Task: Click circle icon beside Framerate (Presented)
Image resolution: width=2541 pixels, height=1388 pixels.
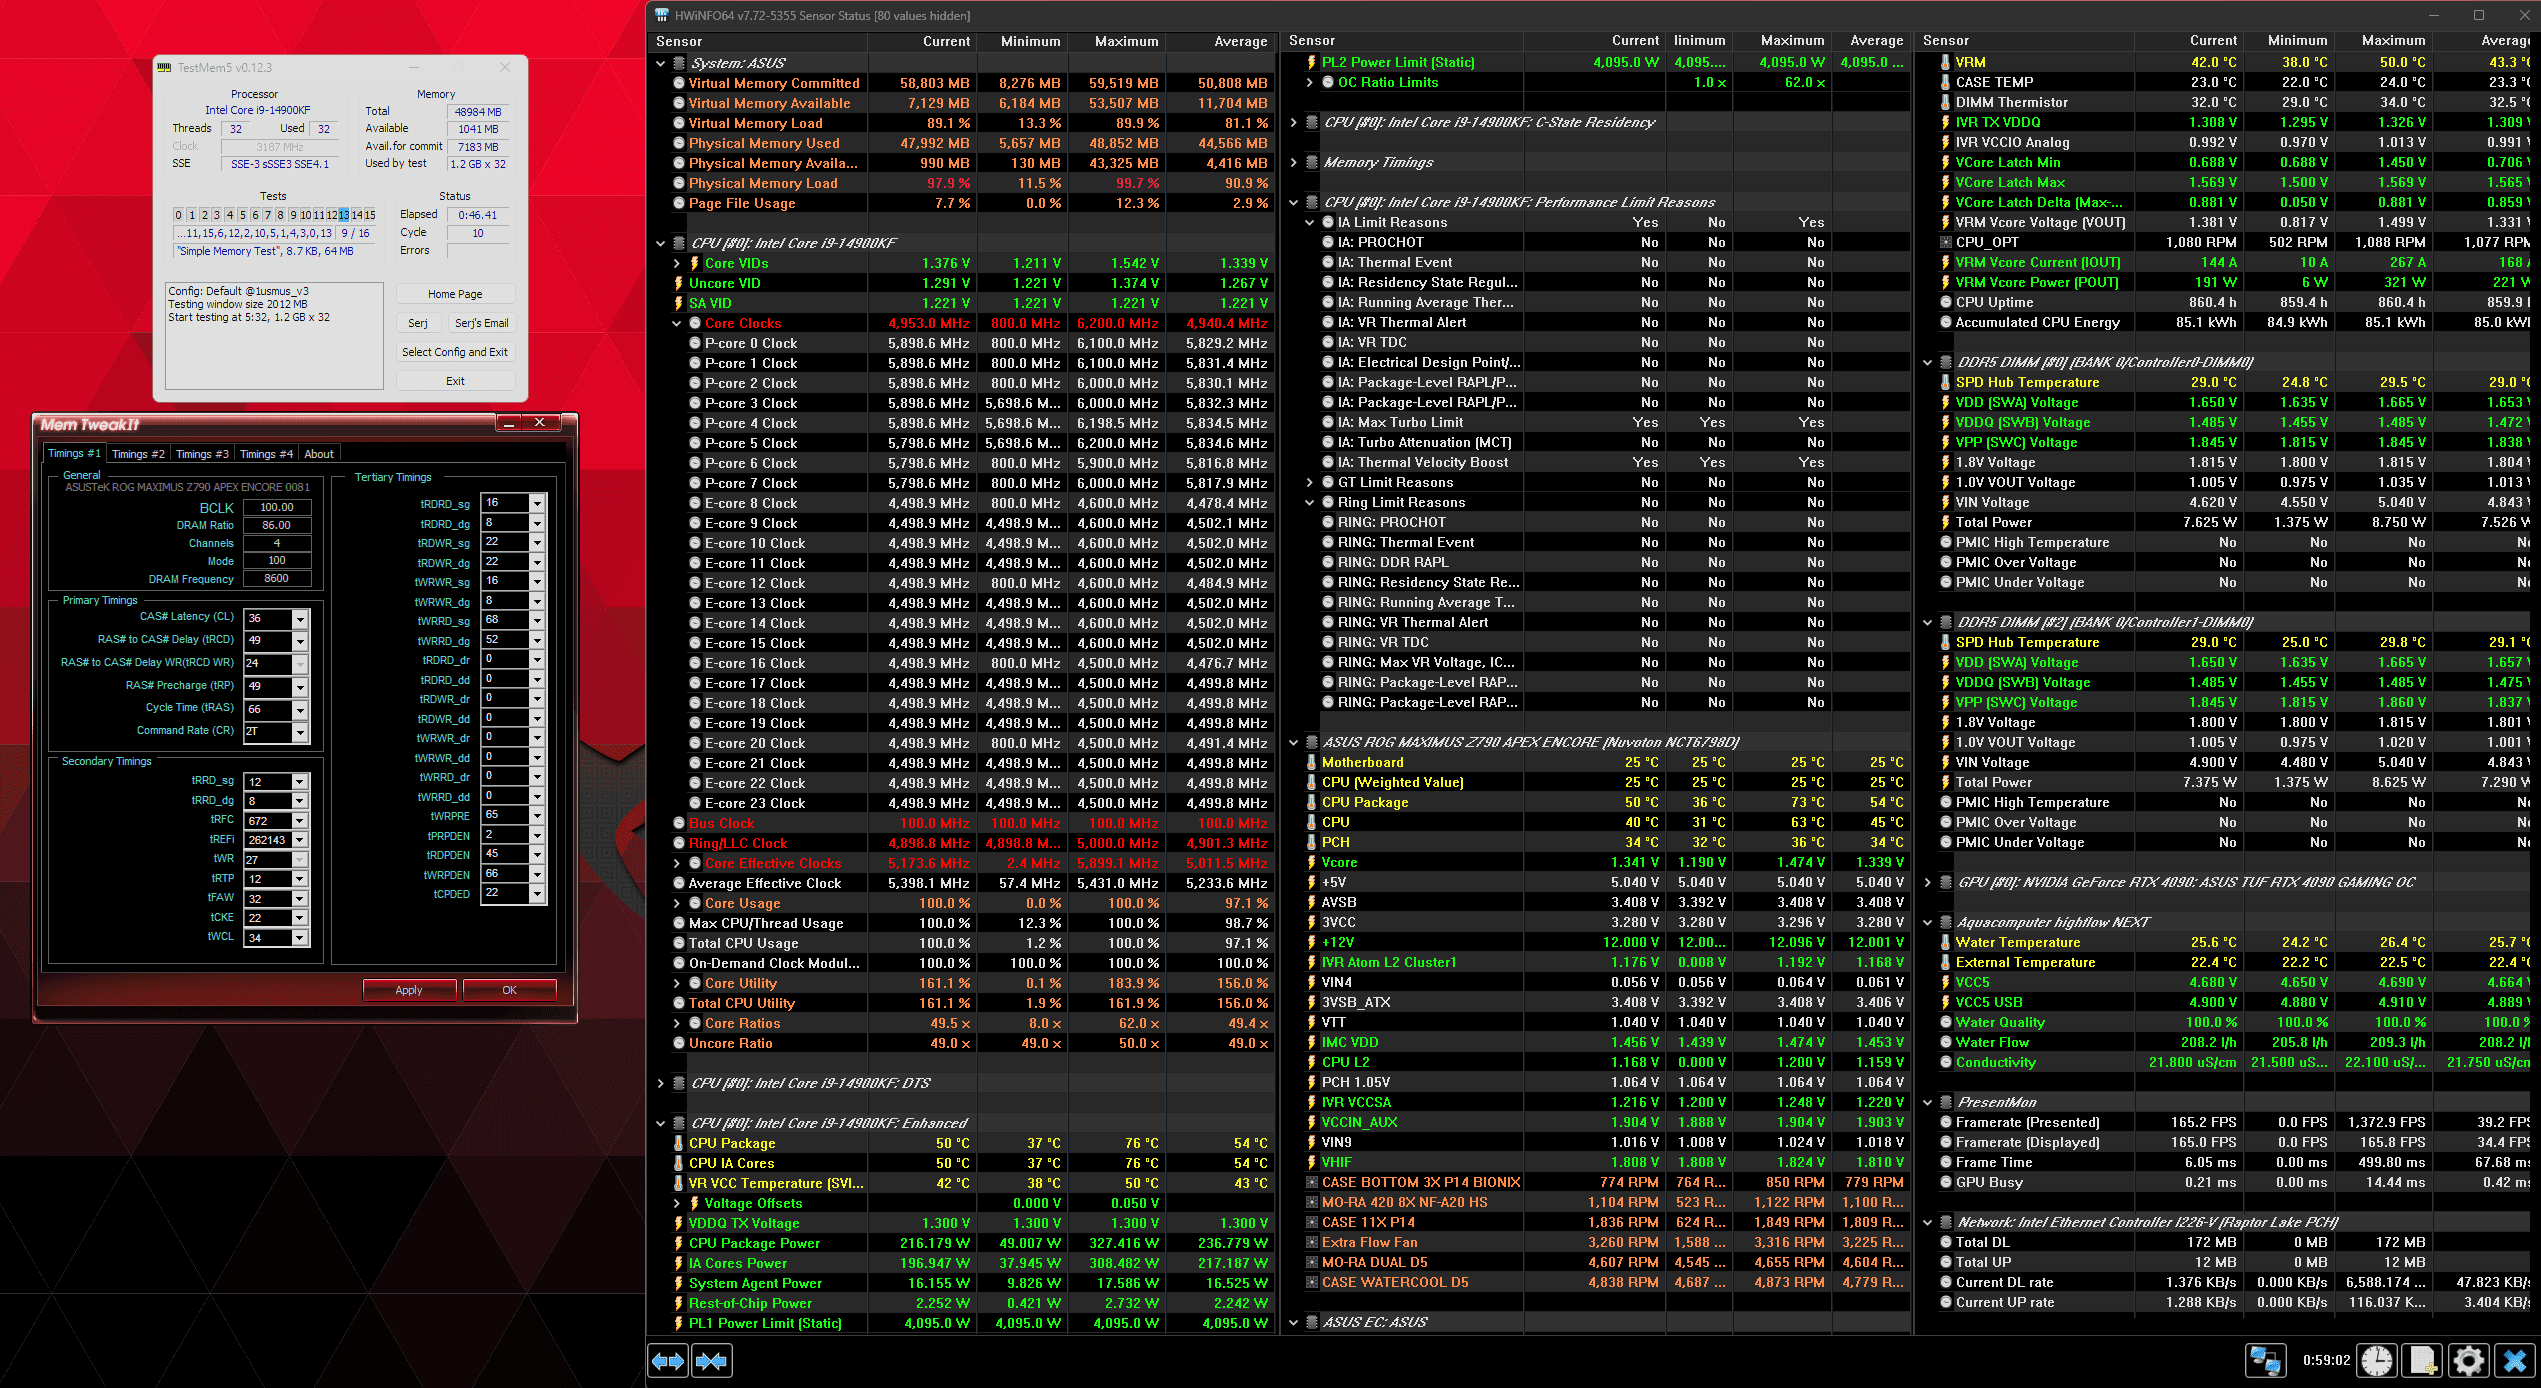Action: point(1945,1122)
